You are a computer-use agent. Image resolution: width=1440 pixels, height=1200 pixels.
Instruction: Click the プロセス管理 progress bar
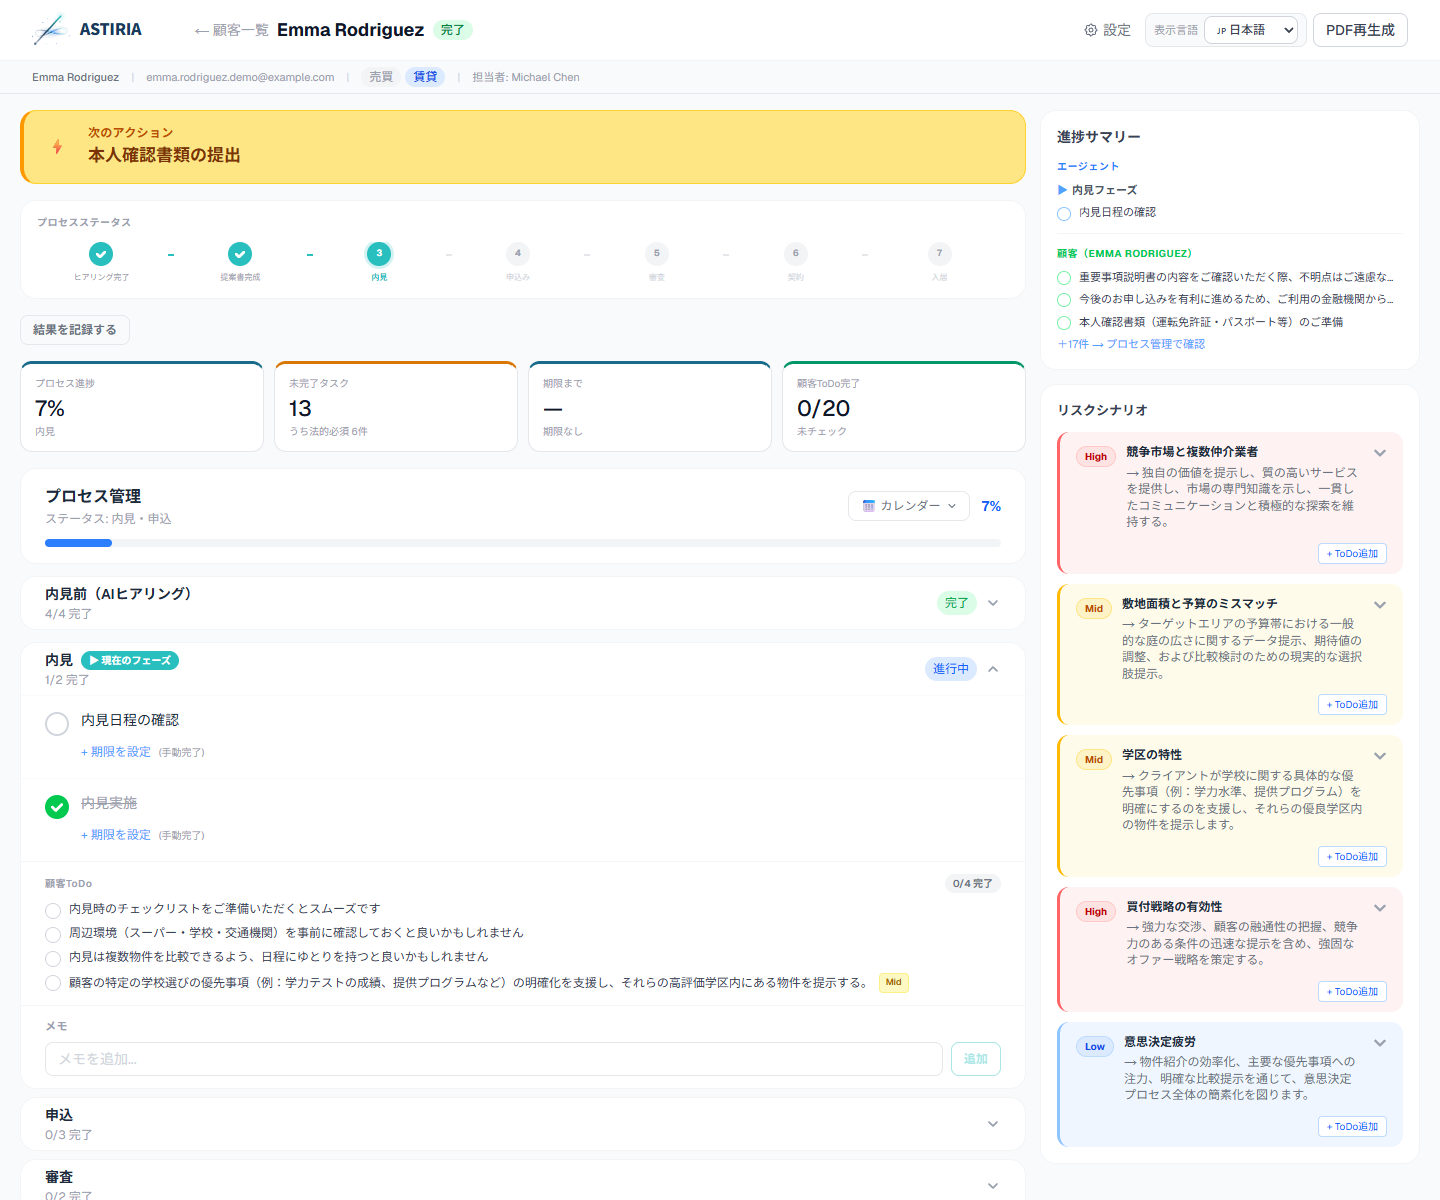tap(522, 543)
